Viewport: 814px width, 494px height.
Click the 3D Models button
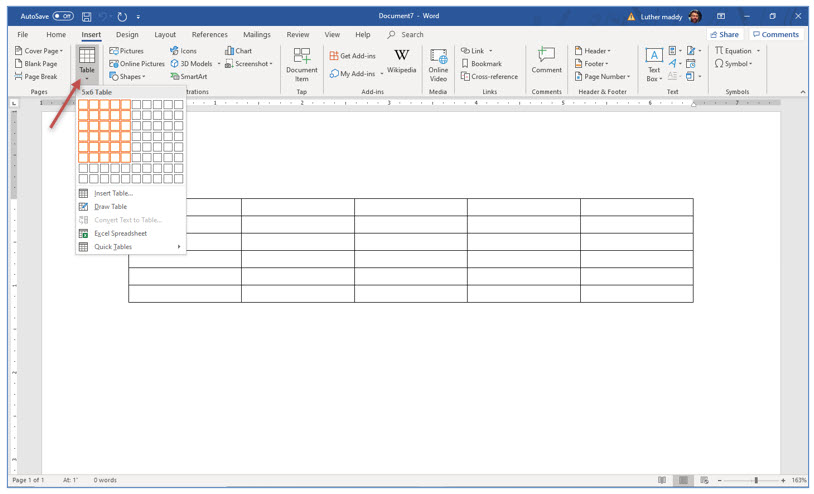pyautogui.click(x=191, y=63)
